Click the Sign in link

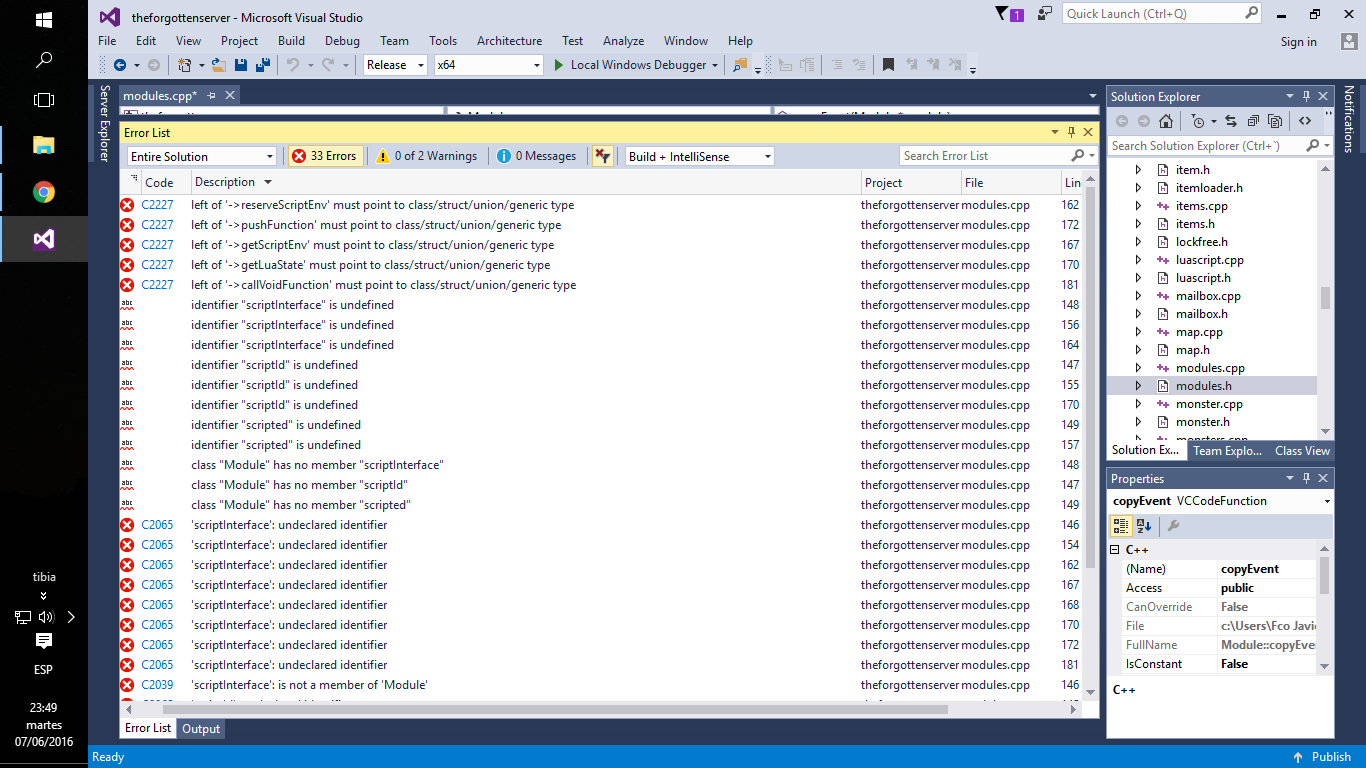tap(1298, 42)
